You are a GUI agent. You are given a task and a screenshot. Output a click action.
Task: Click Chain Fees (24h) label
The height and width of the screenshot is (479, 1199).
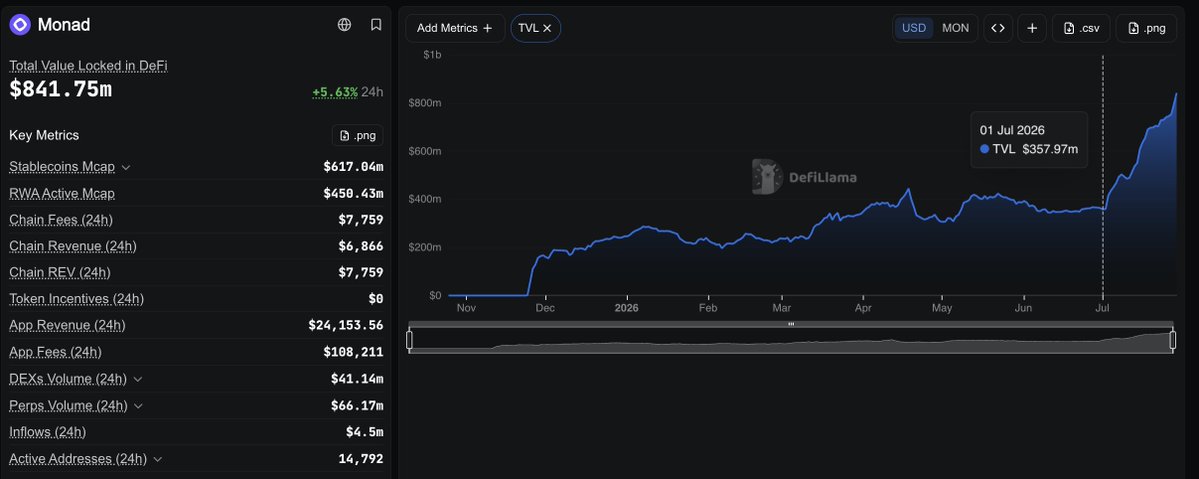(x=61, y=220)
